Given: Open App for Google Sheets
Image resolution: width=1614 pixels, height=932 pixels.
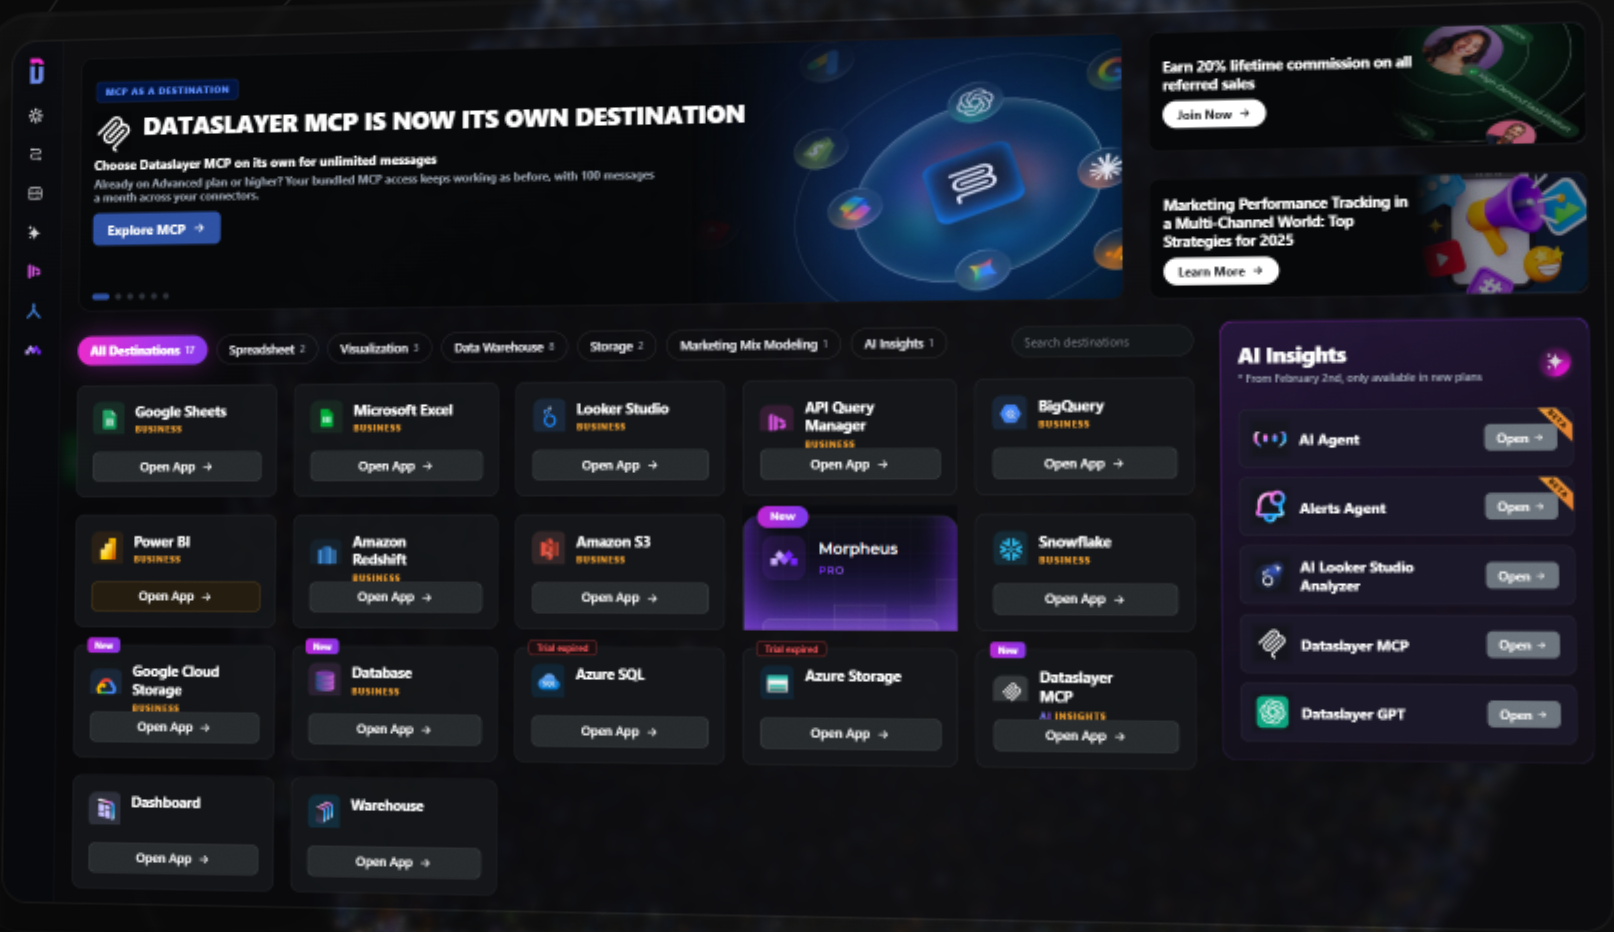Looking at the screenshot, I should coord(177,466).
